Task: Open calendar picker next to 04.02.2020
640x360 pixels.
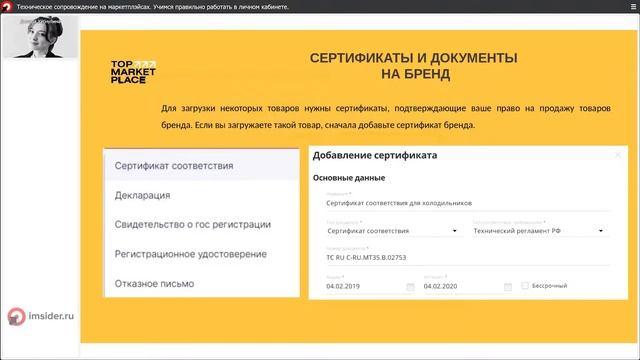Action: 508,287
